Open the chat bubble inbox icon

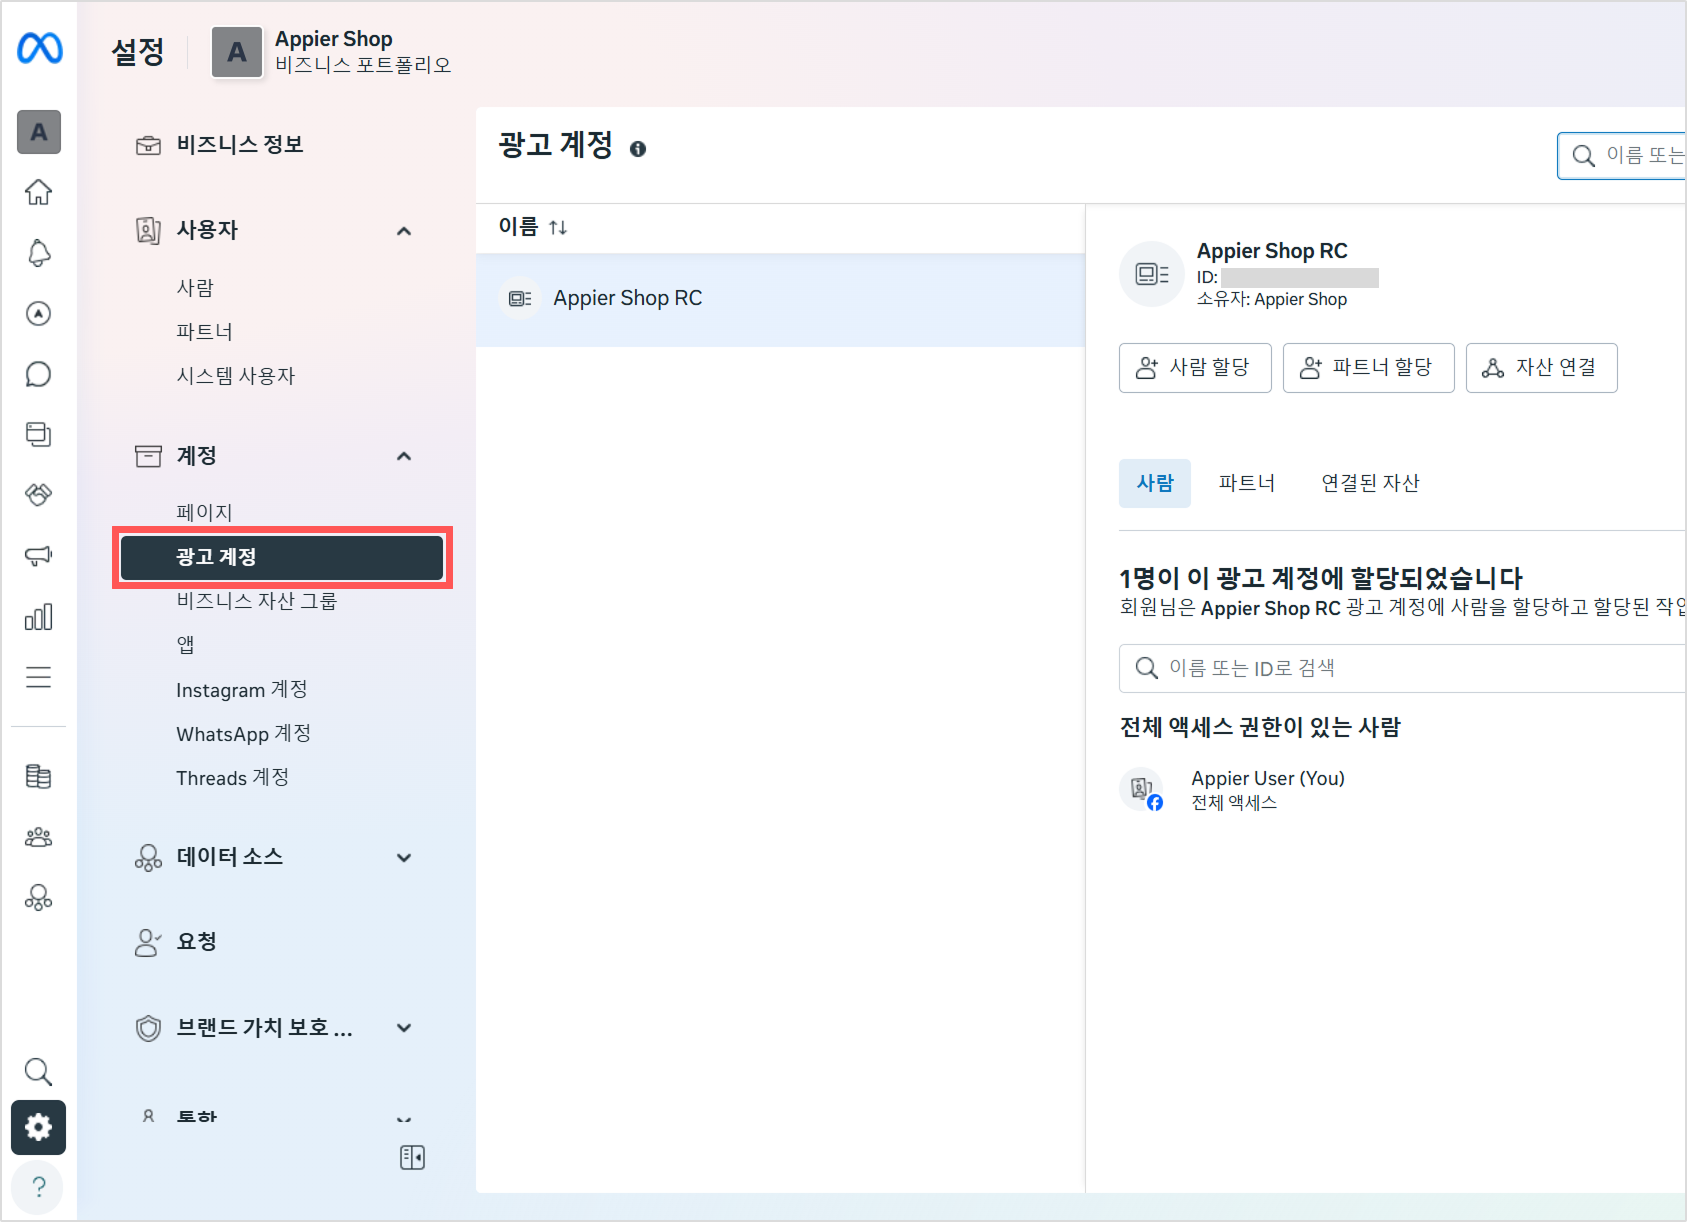click(38, 374)
